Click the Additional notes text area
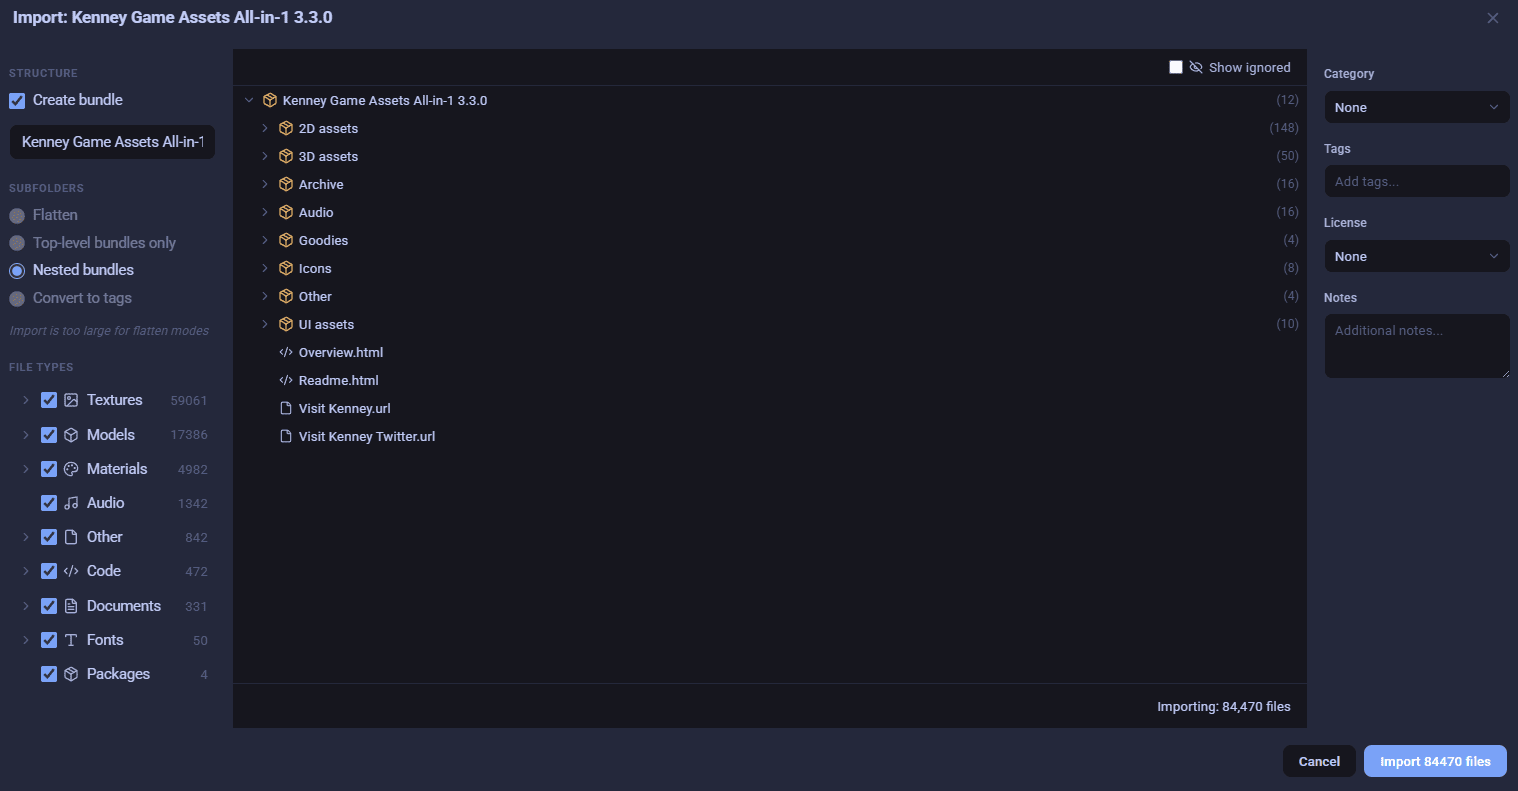Viewport: 1518px width, 791px height. click(1416, 345)
